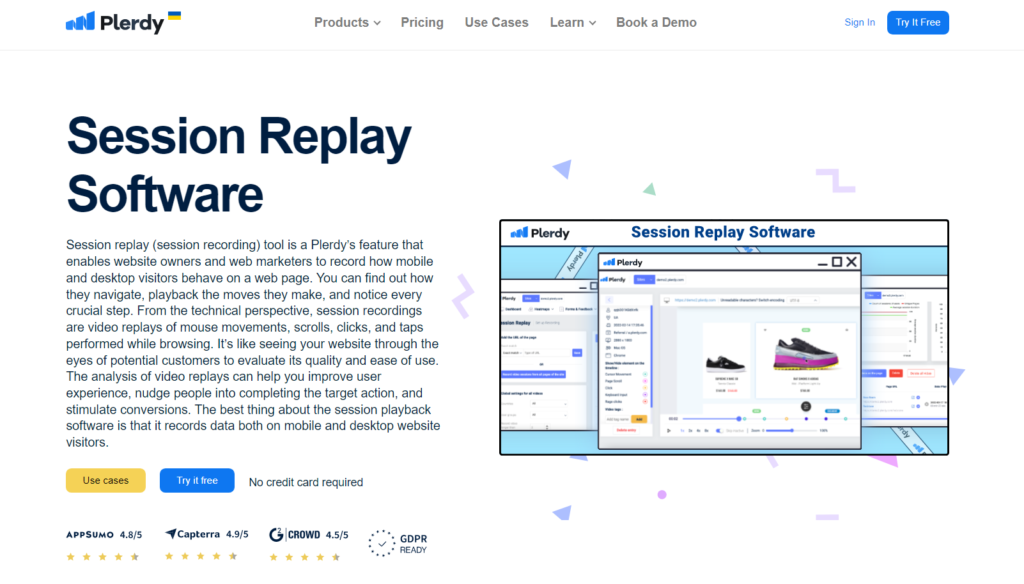
Task: Click the No credit card required text
Action: click(306, 482)
